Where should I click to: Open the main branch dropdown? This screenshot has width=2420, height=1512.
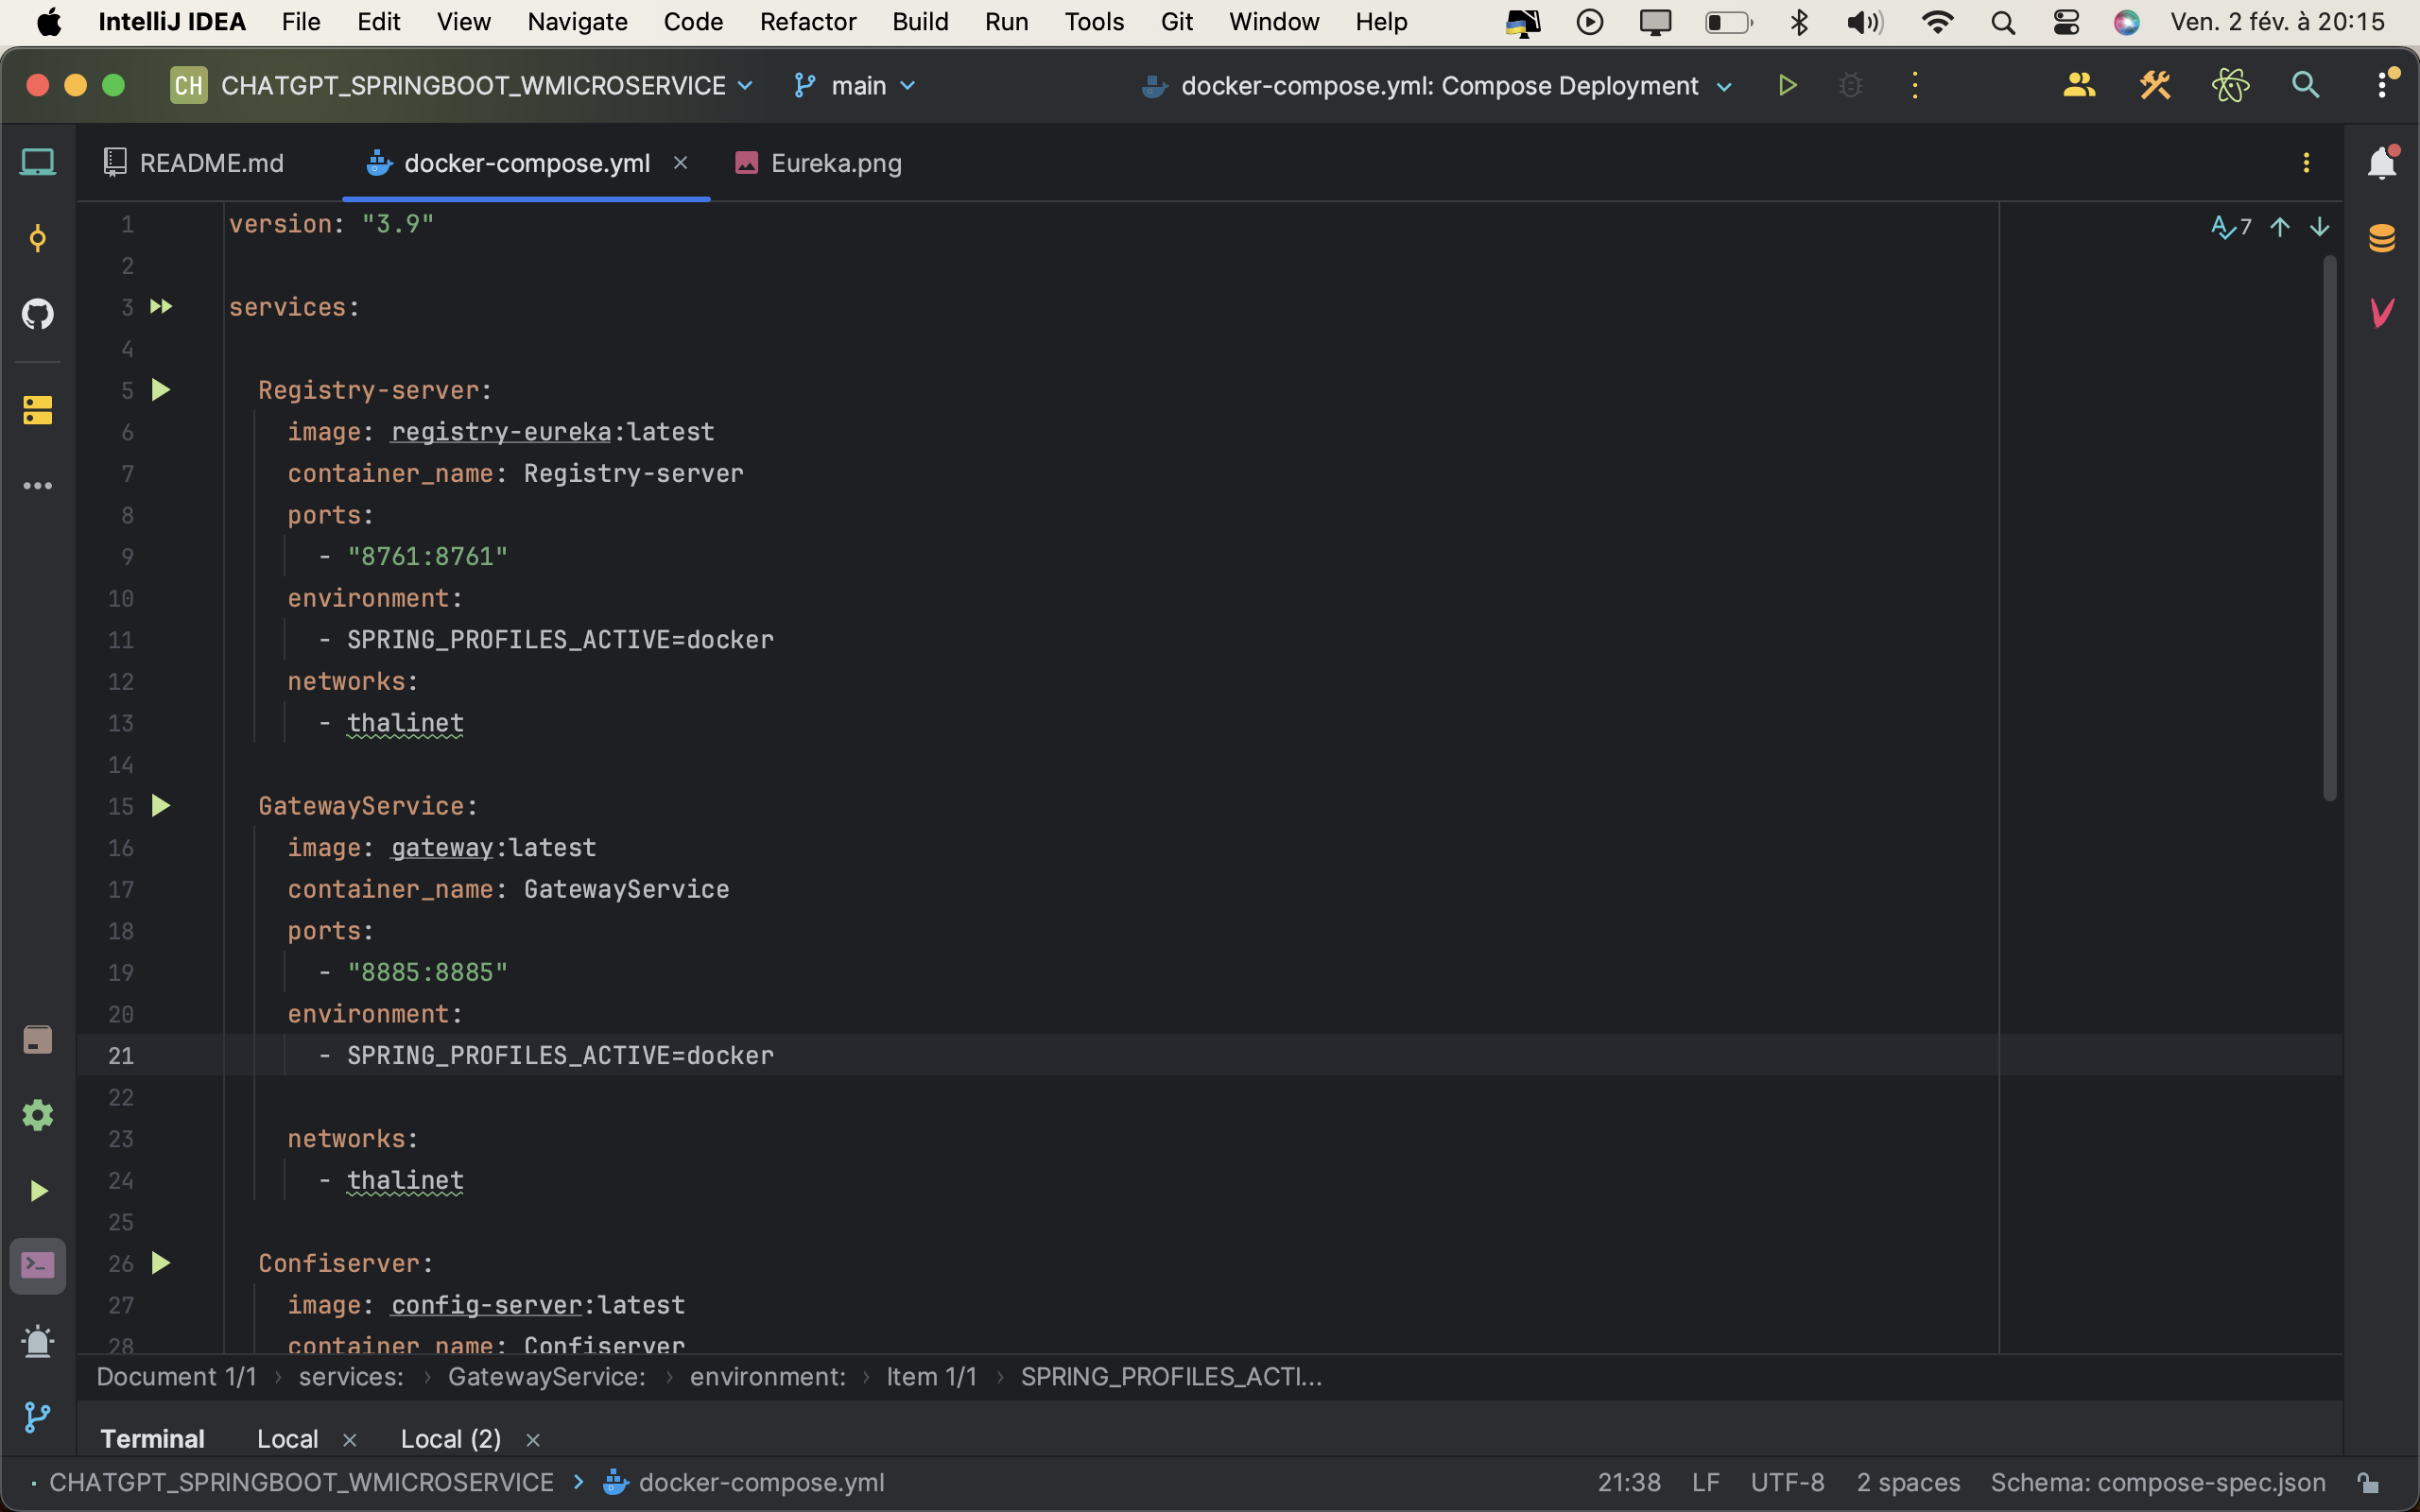(855, 86)
